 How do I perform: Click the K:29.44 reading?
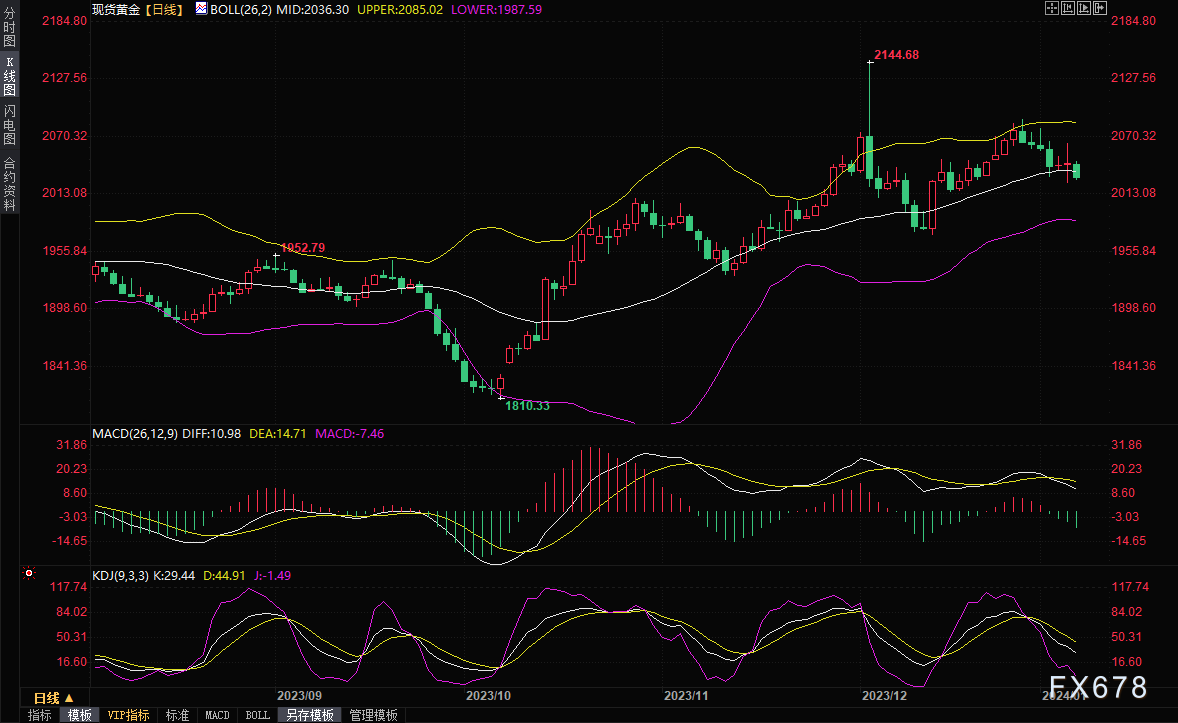(x=174, y=576)
